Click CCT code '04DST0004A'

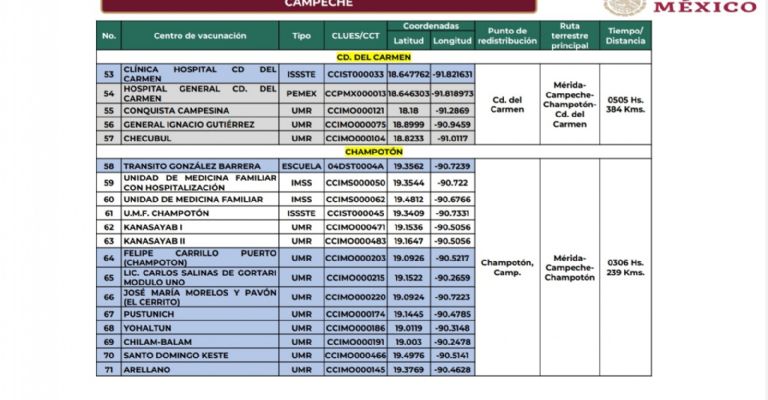pos(356,166)
